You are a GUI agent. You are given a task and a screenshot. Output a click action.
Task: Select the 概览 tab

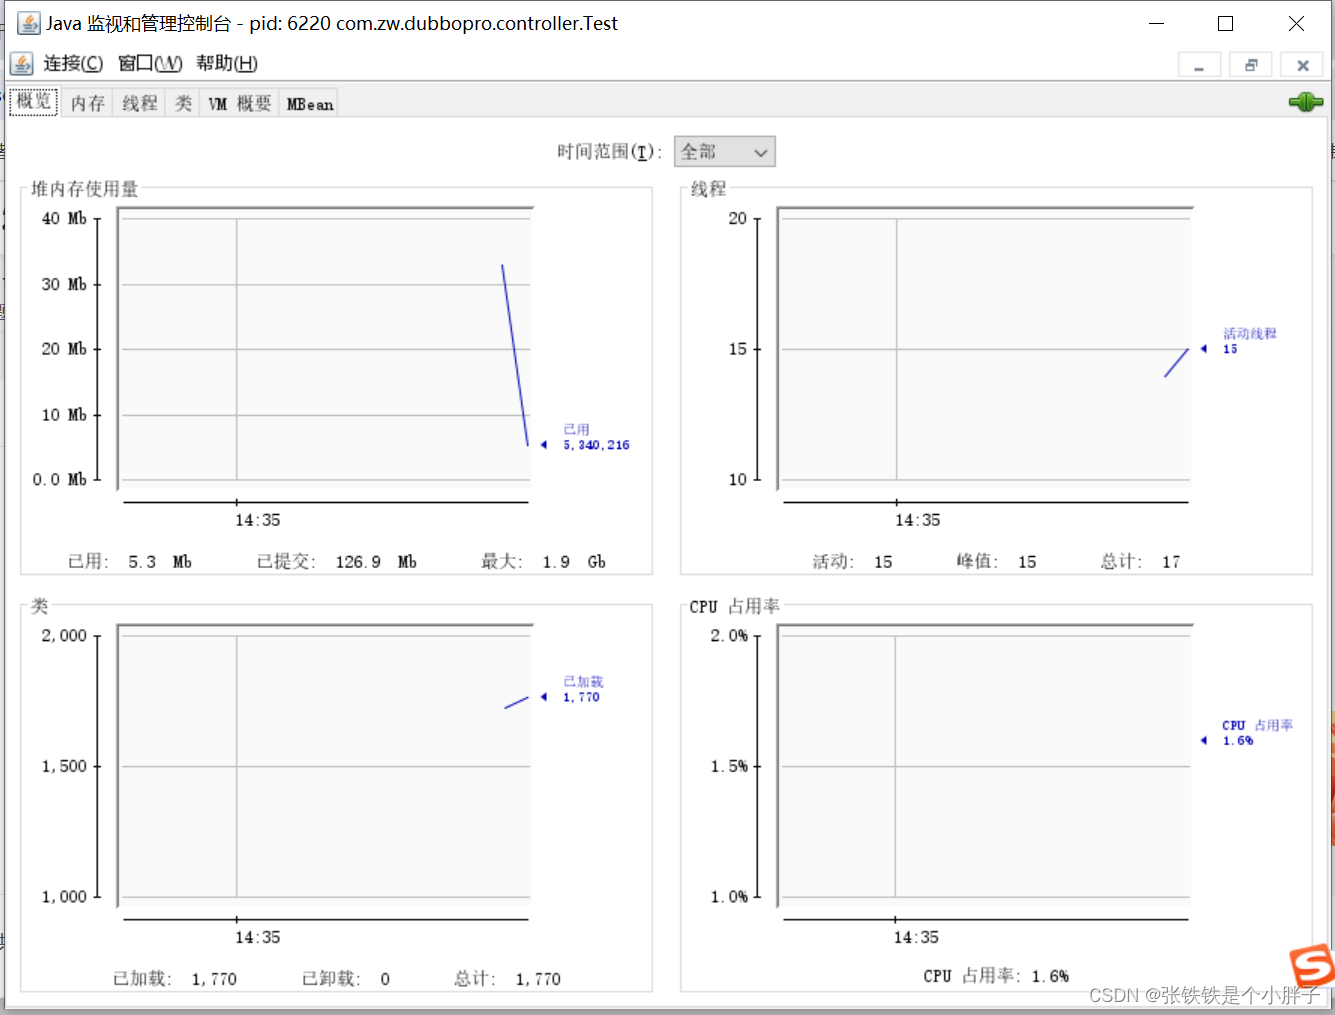point(34,102)
